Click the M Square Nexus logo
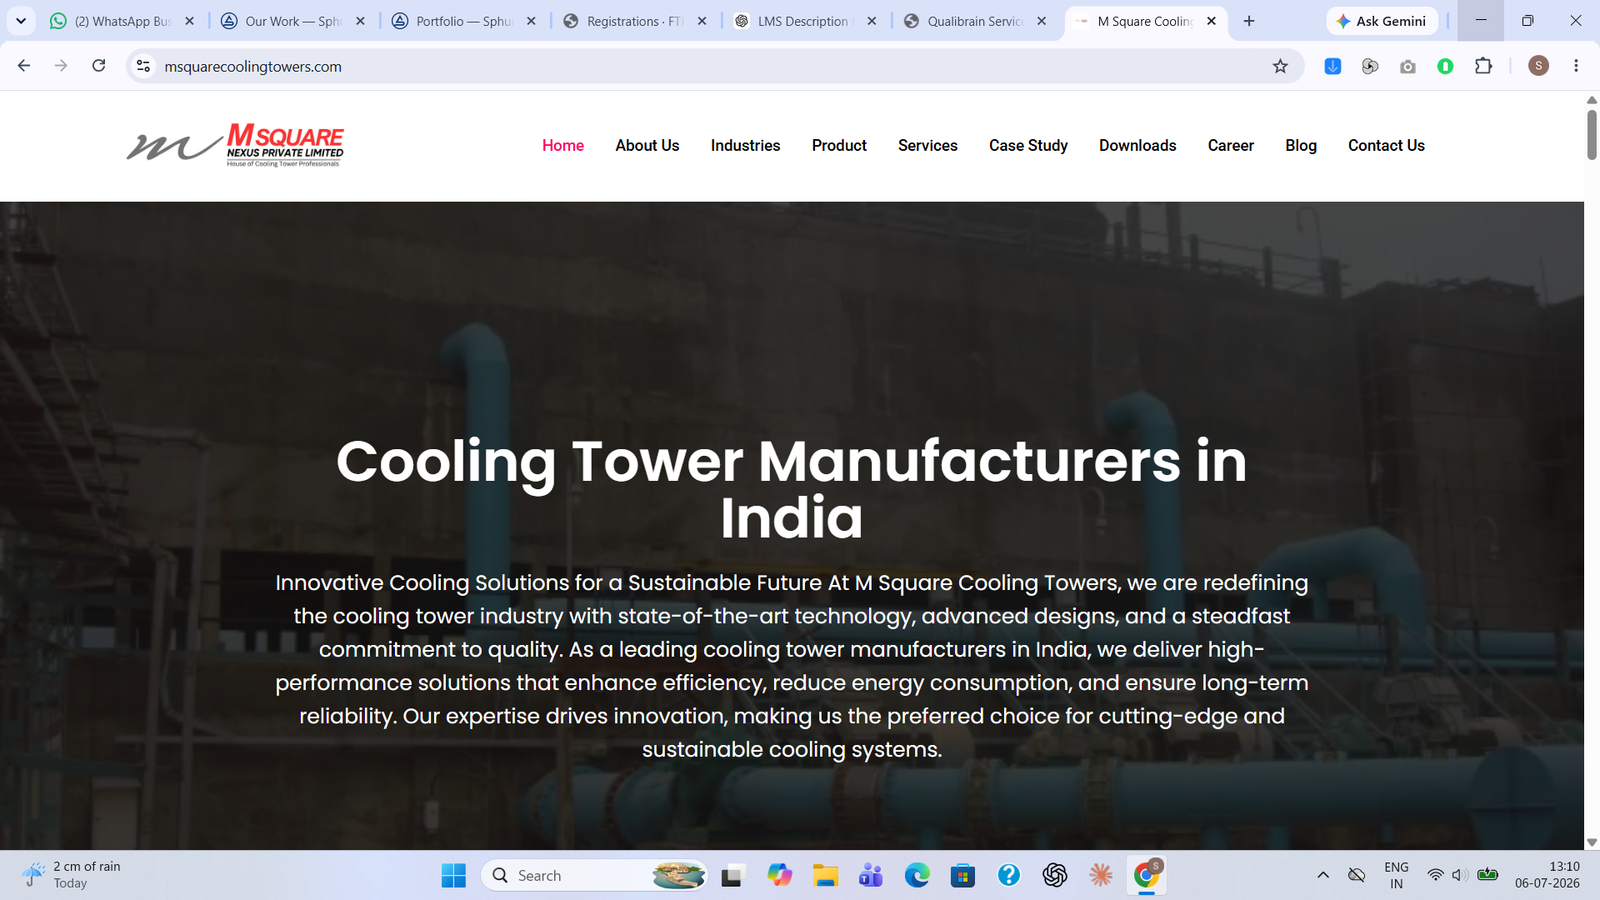The width and height of the screenshot is (1600, 900). click(x=235, y=145)
